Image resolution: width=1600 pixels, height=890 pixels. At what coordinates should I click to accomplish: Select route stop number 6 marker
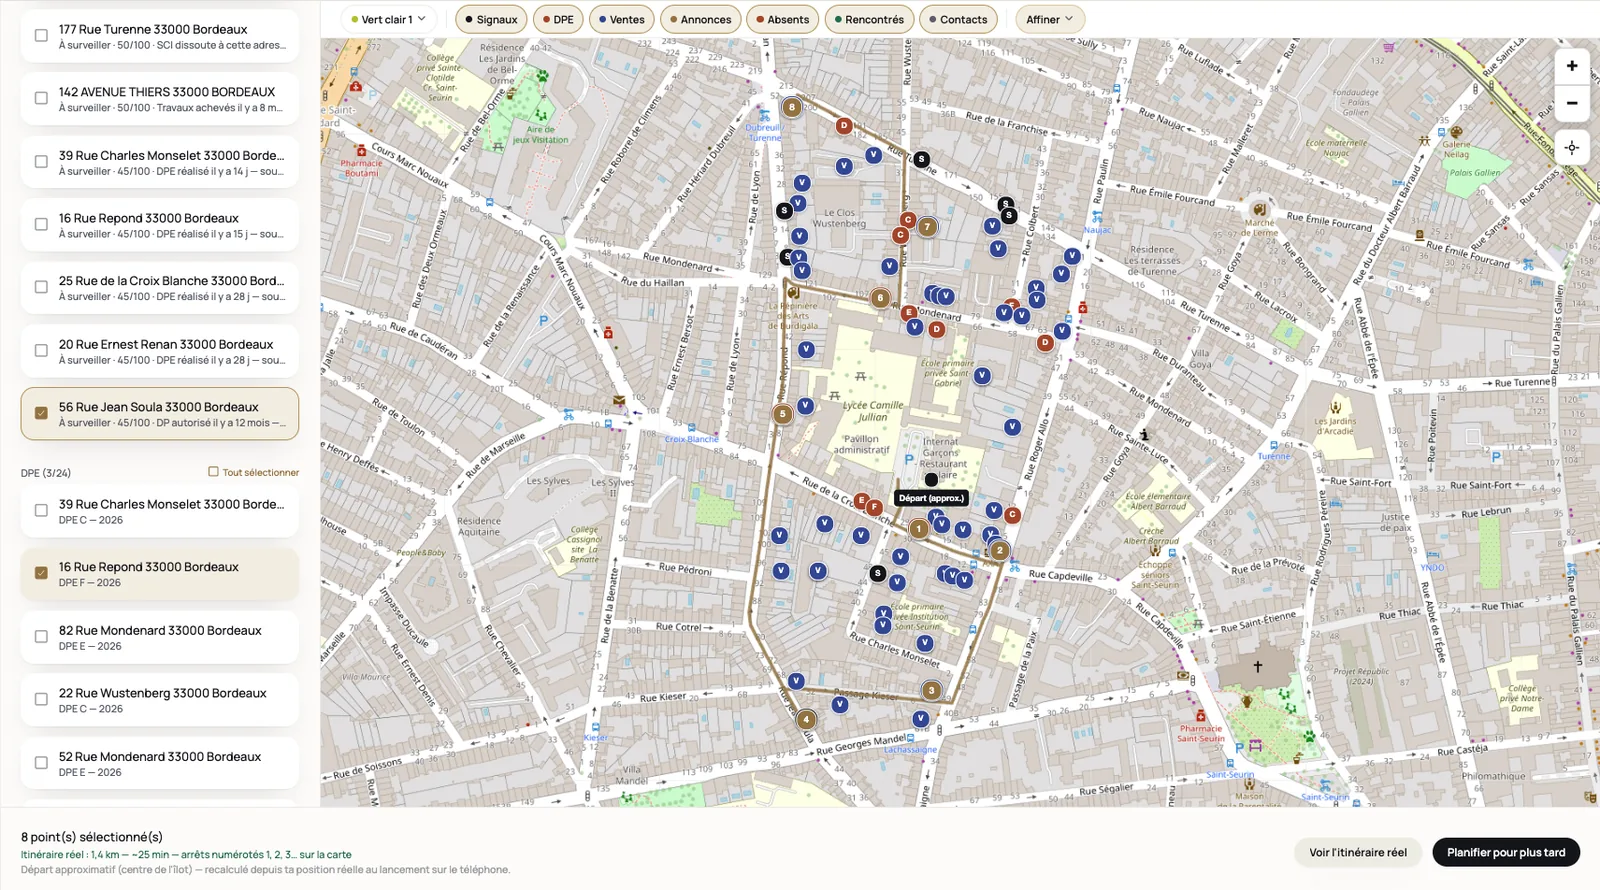coord(880,297)
